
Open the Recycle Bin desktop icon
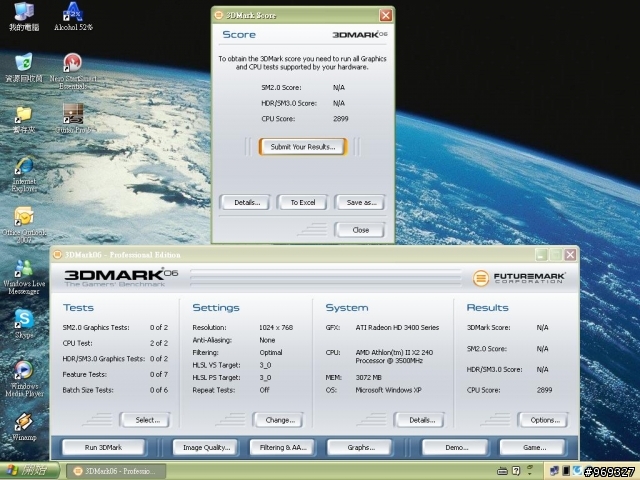(24, 68)
